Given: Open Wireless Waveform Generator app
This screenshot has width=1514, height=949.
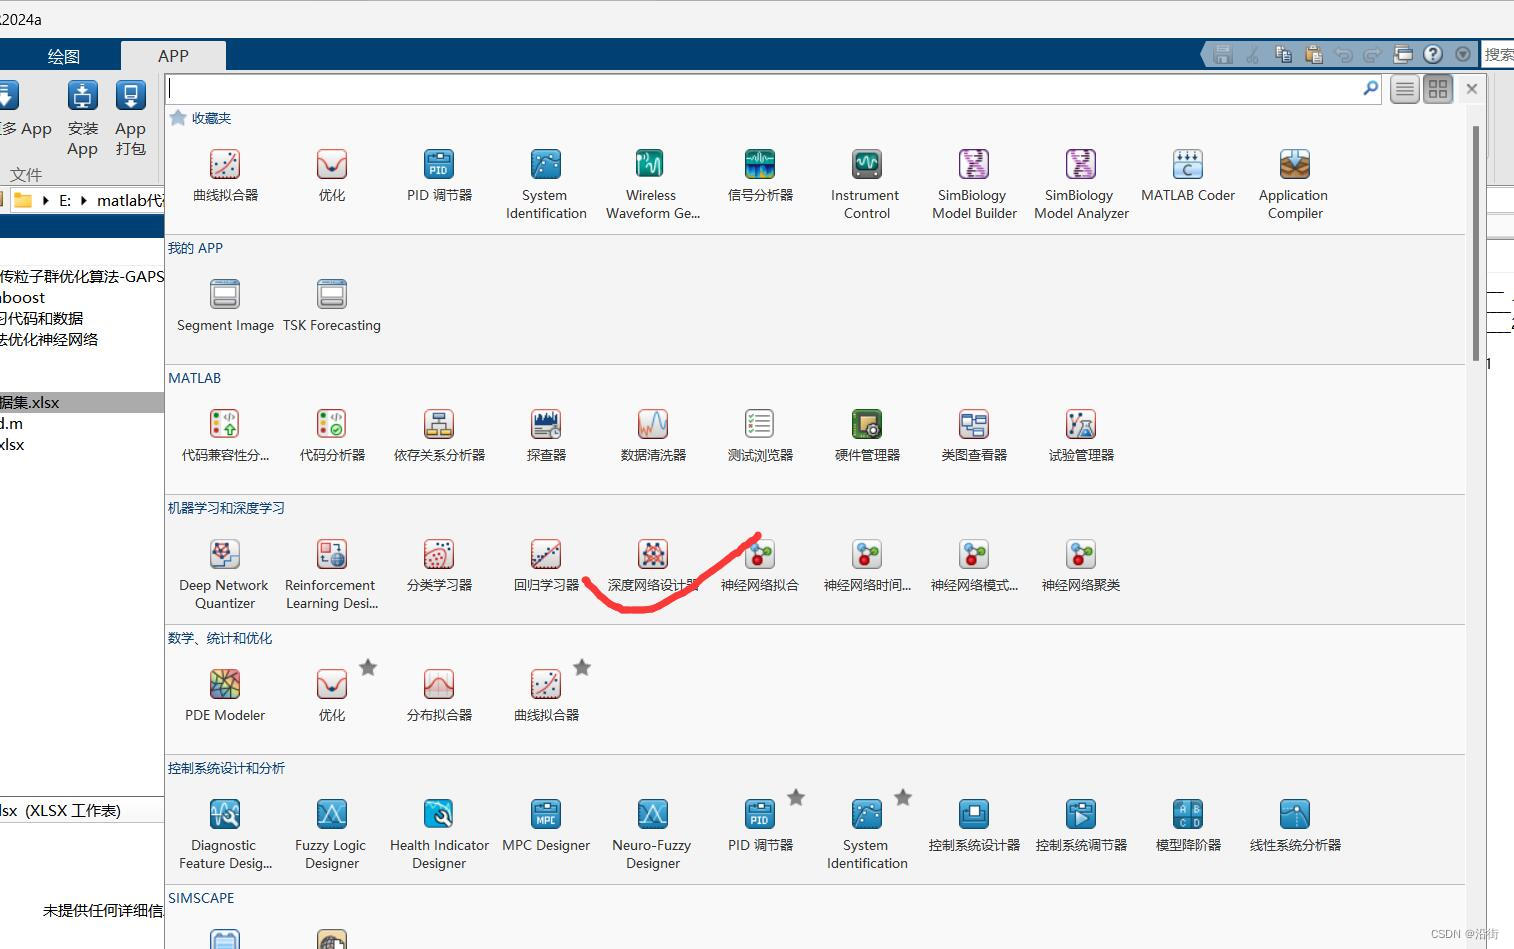Looking at the screenshot, I should [x=653, y=185].
